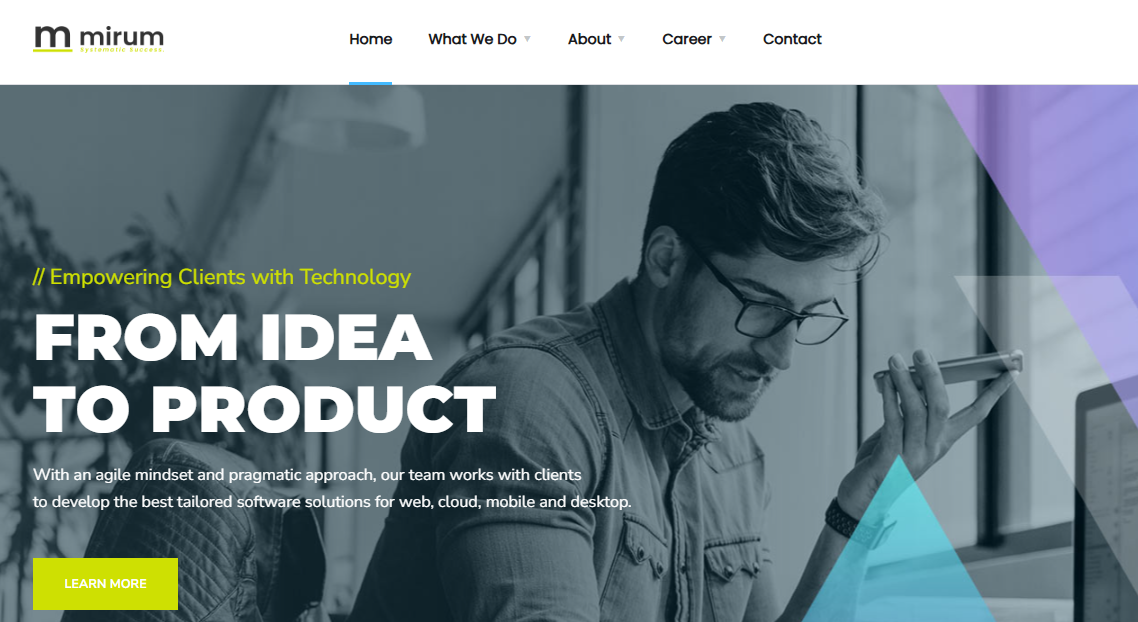Click the smartphone held in man's hand
This screenshot has width=1138, height=622.
[x=948, y=369]
